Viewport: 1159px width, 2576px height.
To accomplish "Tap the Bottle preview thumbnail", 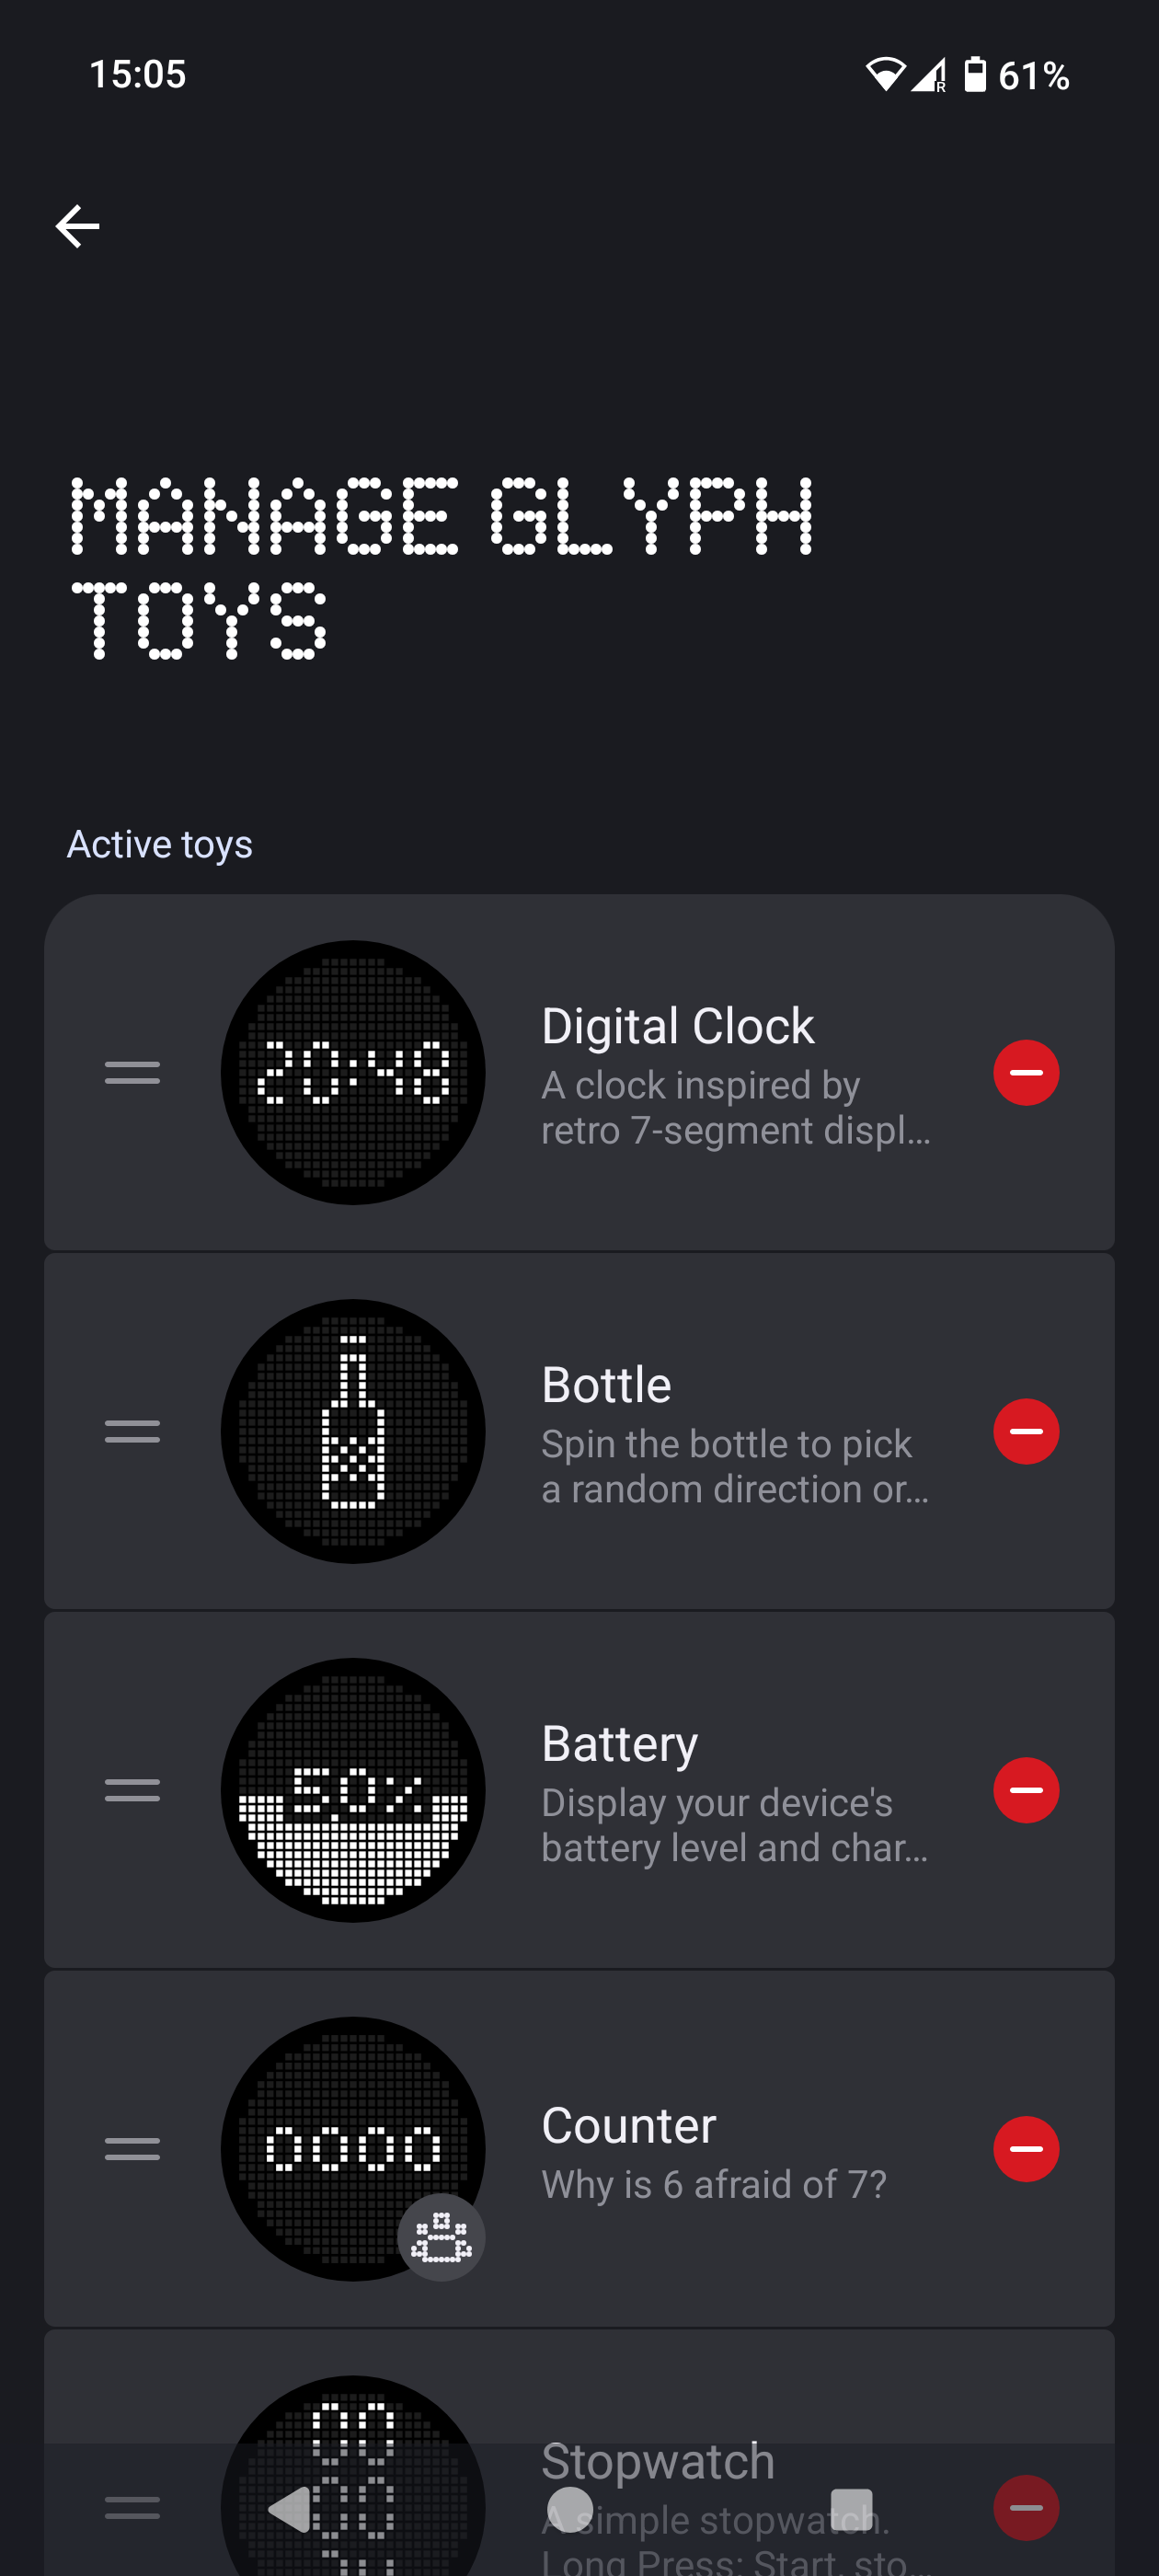I will (x=352, y=1431).
